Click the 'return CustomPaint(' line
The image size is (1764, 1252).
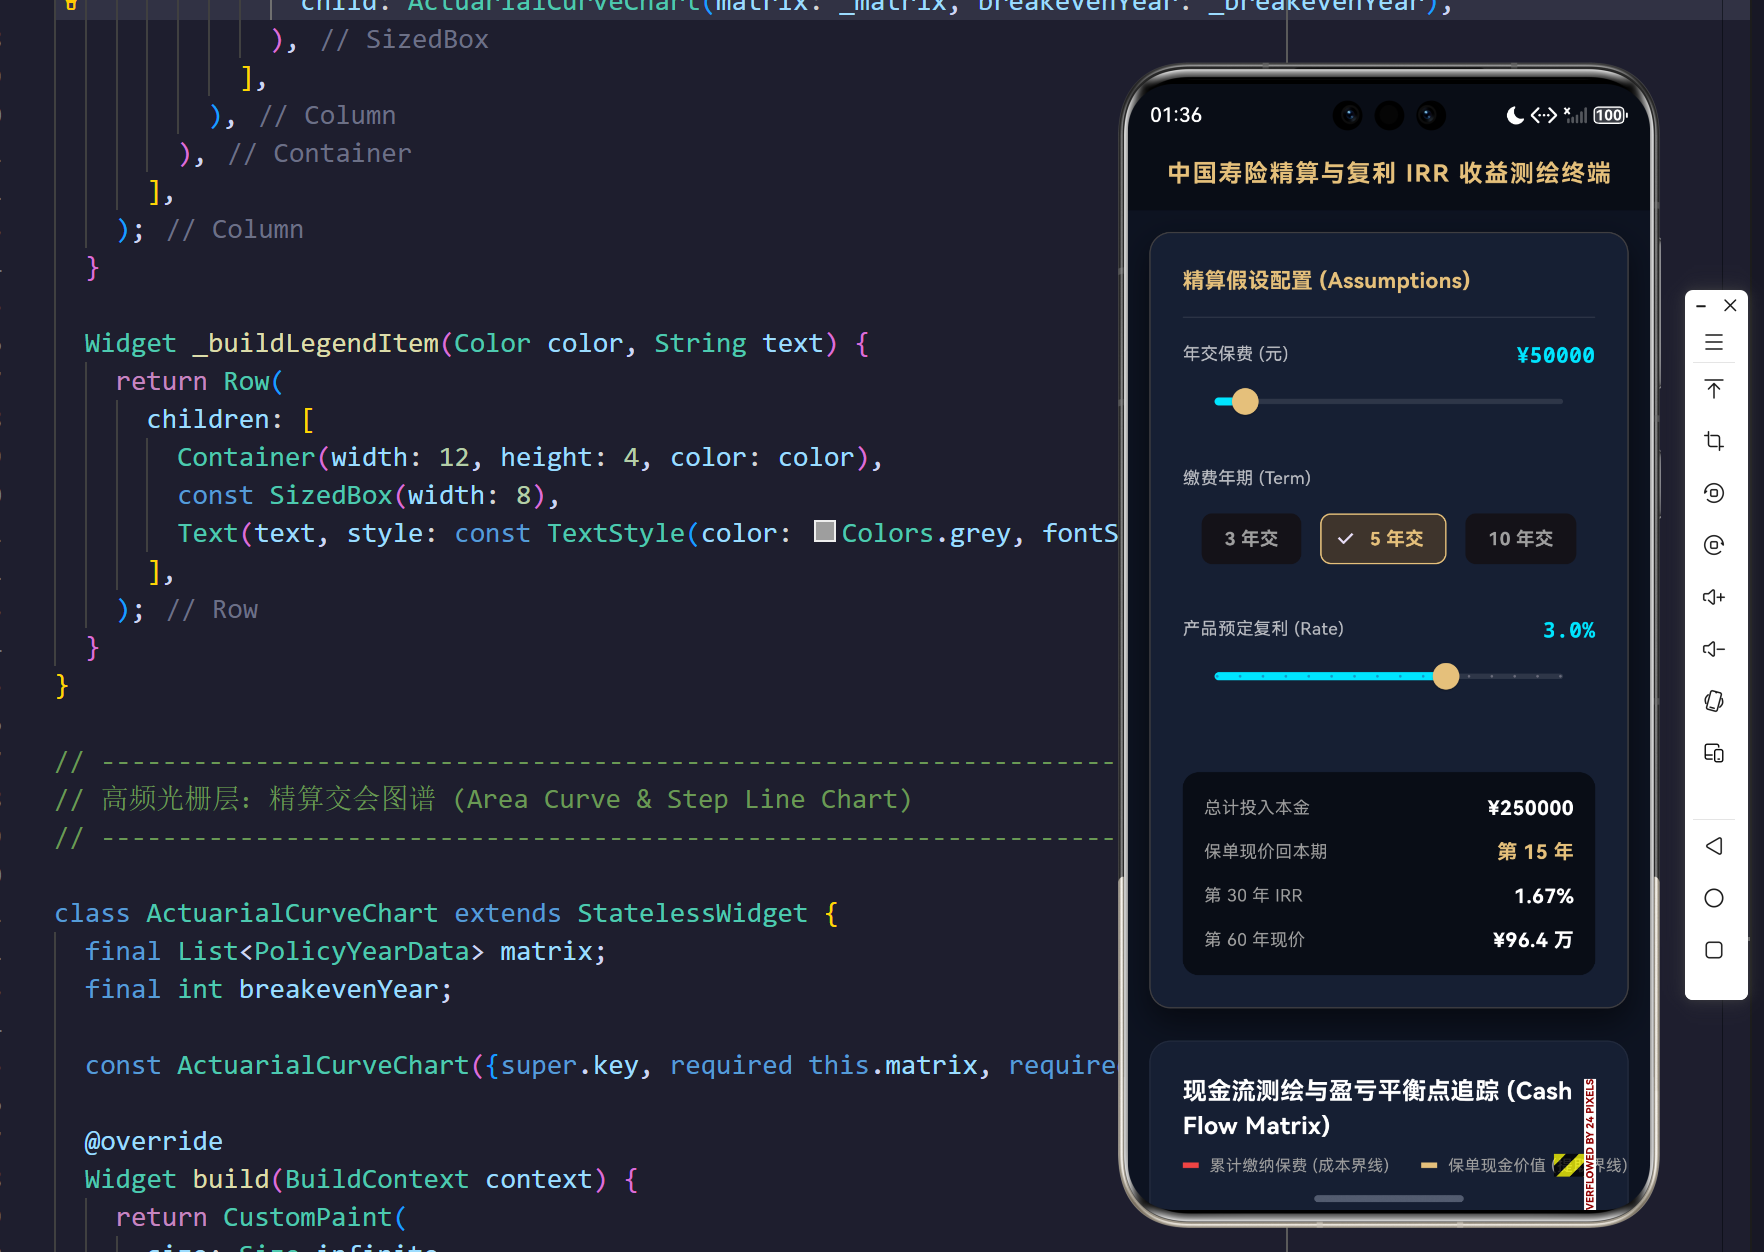[261, 1217]
